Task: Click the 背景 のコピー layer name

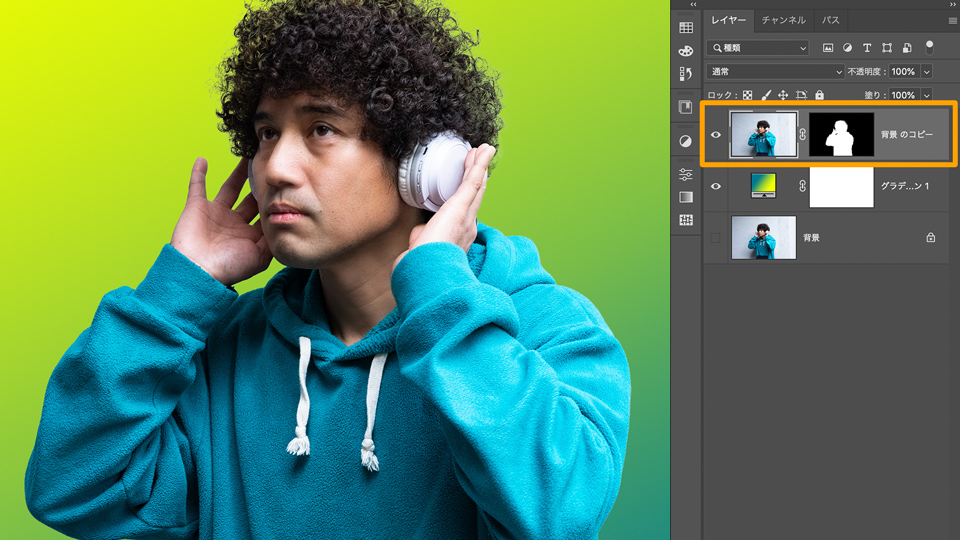Action: [x=907, y=135]
